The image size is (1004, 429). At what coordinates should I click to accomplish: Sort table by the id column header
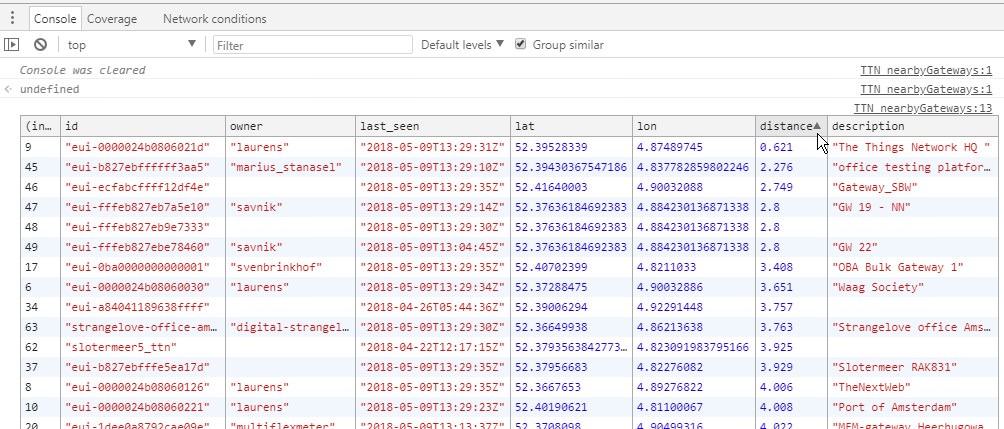pyautogui.click(x=143, y=126)
